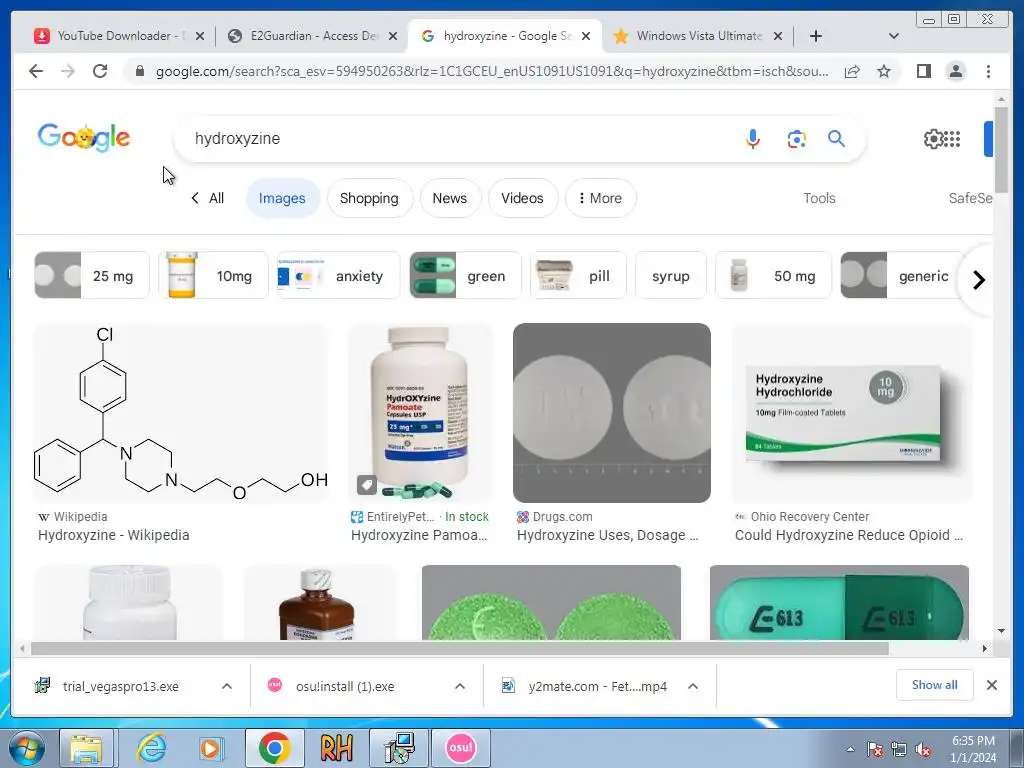Open the Google apps grid
The image size is (1024, 768).
click(953, 138)
